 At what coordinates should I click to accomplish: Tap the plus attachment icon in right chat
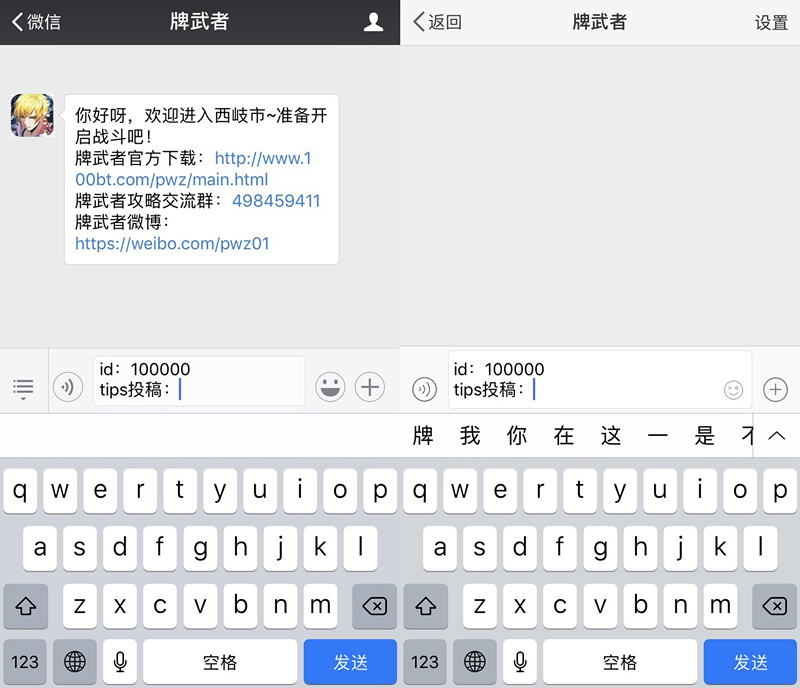coord(776,389)
